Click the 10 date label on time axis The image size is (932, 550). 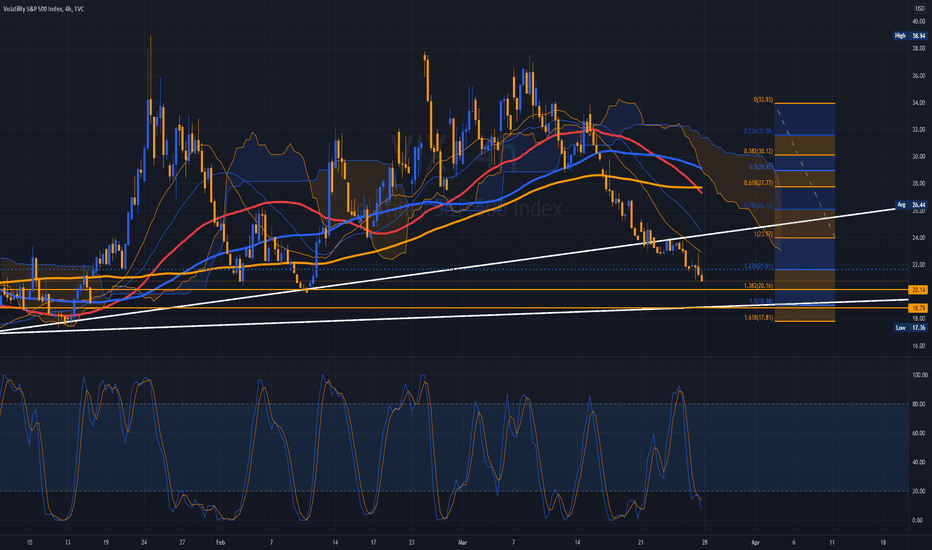pos(29,542)
